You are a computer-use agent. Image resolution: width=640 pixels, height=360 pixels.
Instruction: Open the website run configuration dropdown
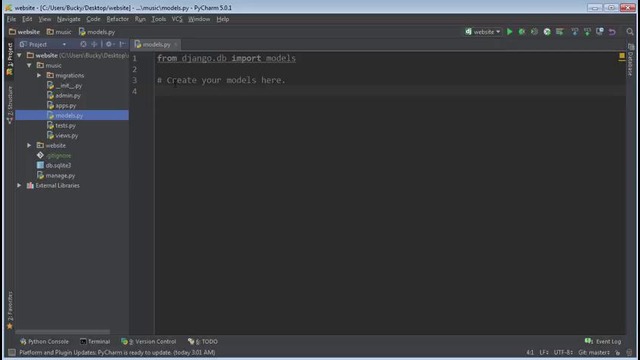pos(482,31)
